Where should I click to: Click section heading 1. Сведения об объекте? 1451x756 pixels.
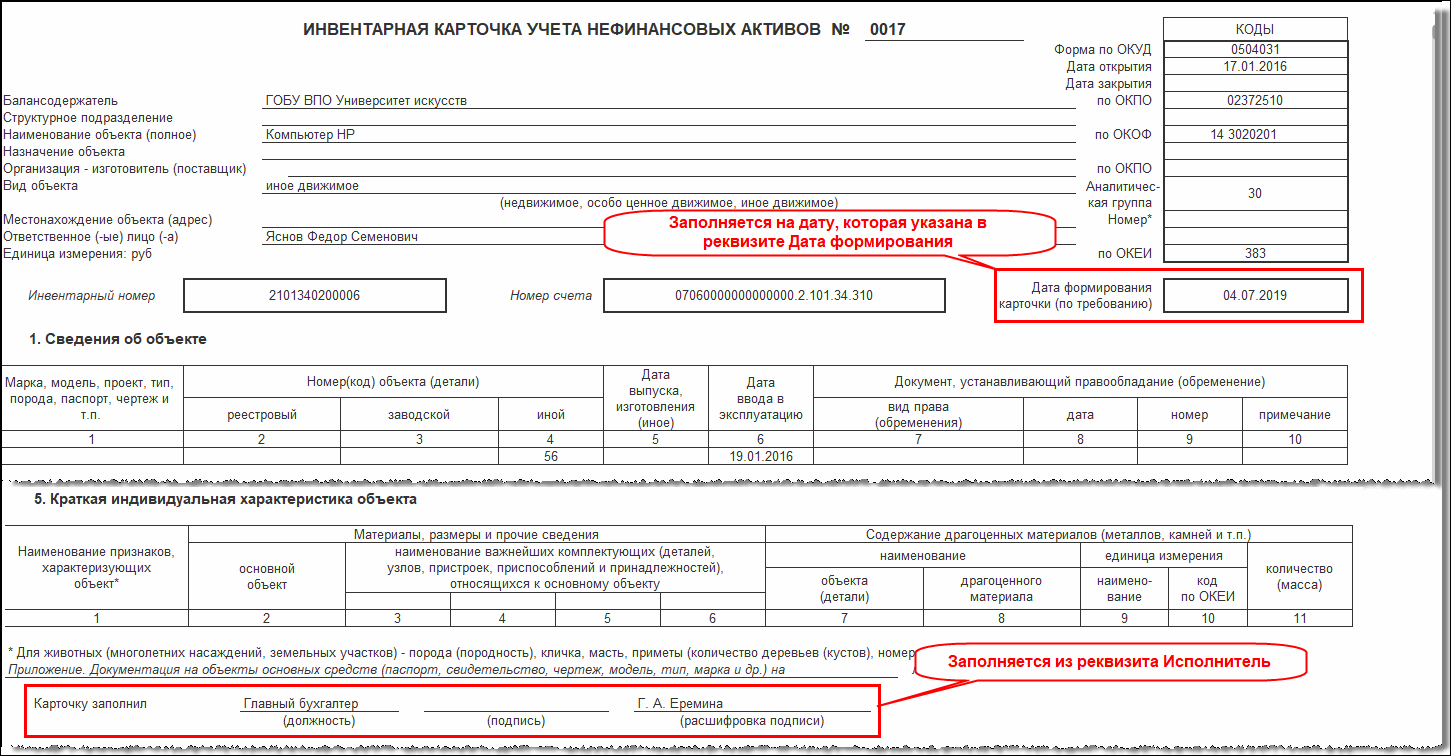pyautogui.click(x=118, y=339)
